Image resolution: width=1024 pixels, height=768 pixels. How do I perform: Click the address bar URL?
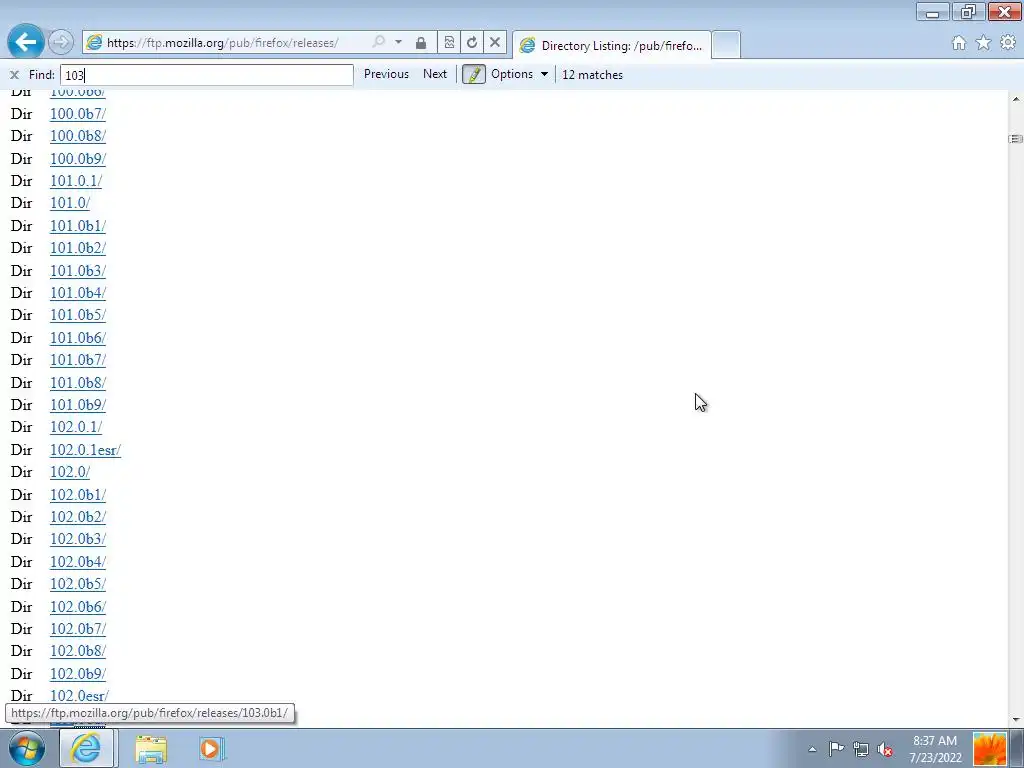pos(222,43)
